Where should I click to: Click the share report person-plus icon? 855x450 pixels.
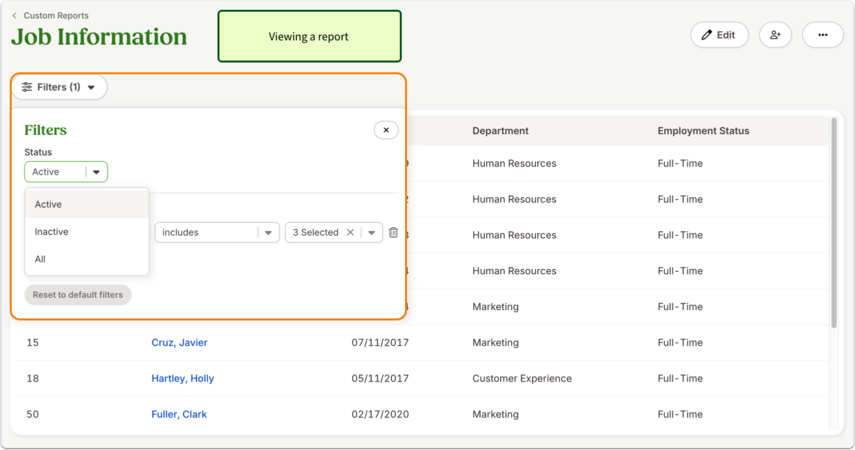pos(775,35)
